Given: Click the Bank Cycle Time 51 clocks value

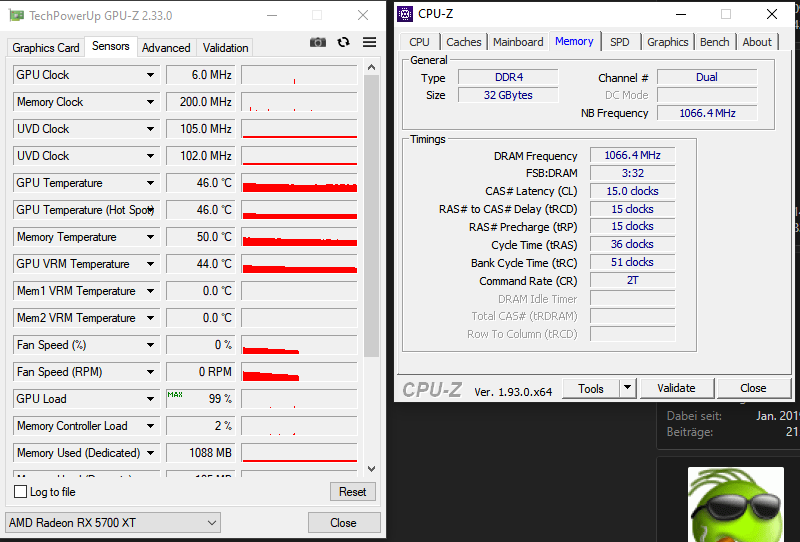Looking at the screenshot, I should coord(633,262).
